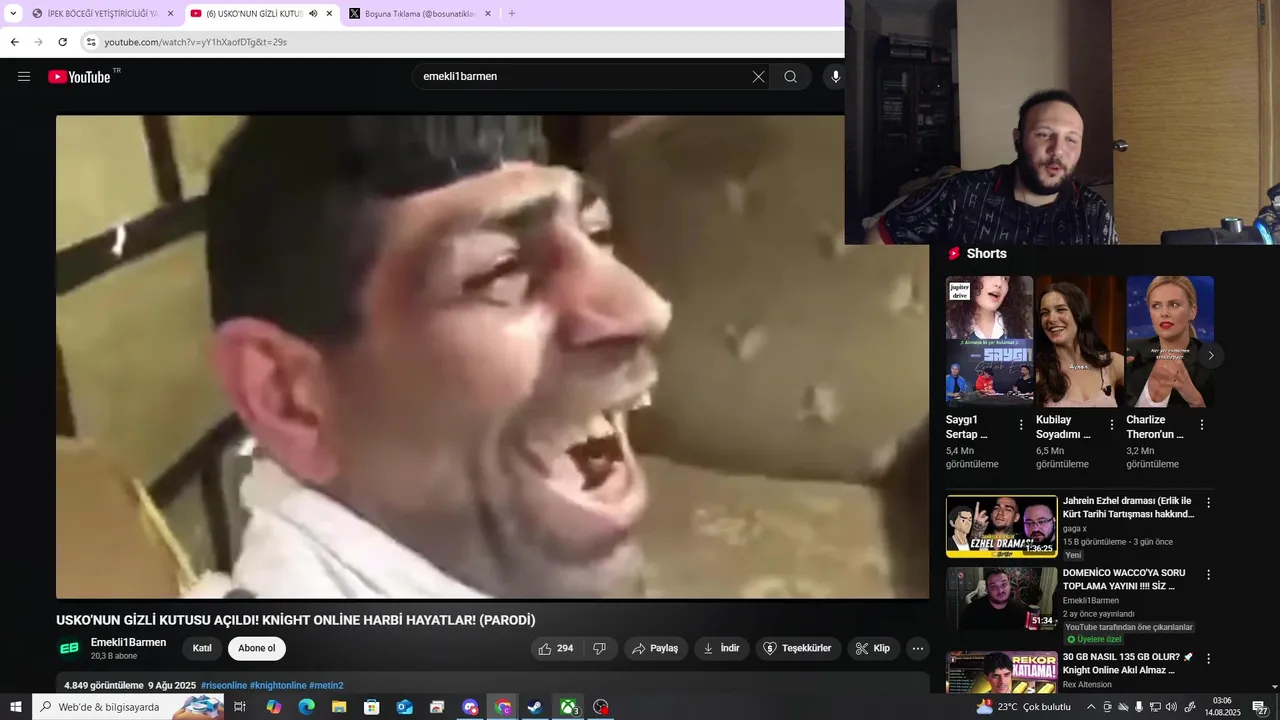Launch Microsoft Edge from the taskbar
The image size is (1280, 720).
point(306,707)
